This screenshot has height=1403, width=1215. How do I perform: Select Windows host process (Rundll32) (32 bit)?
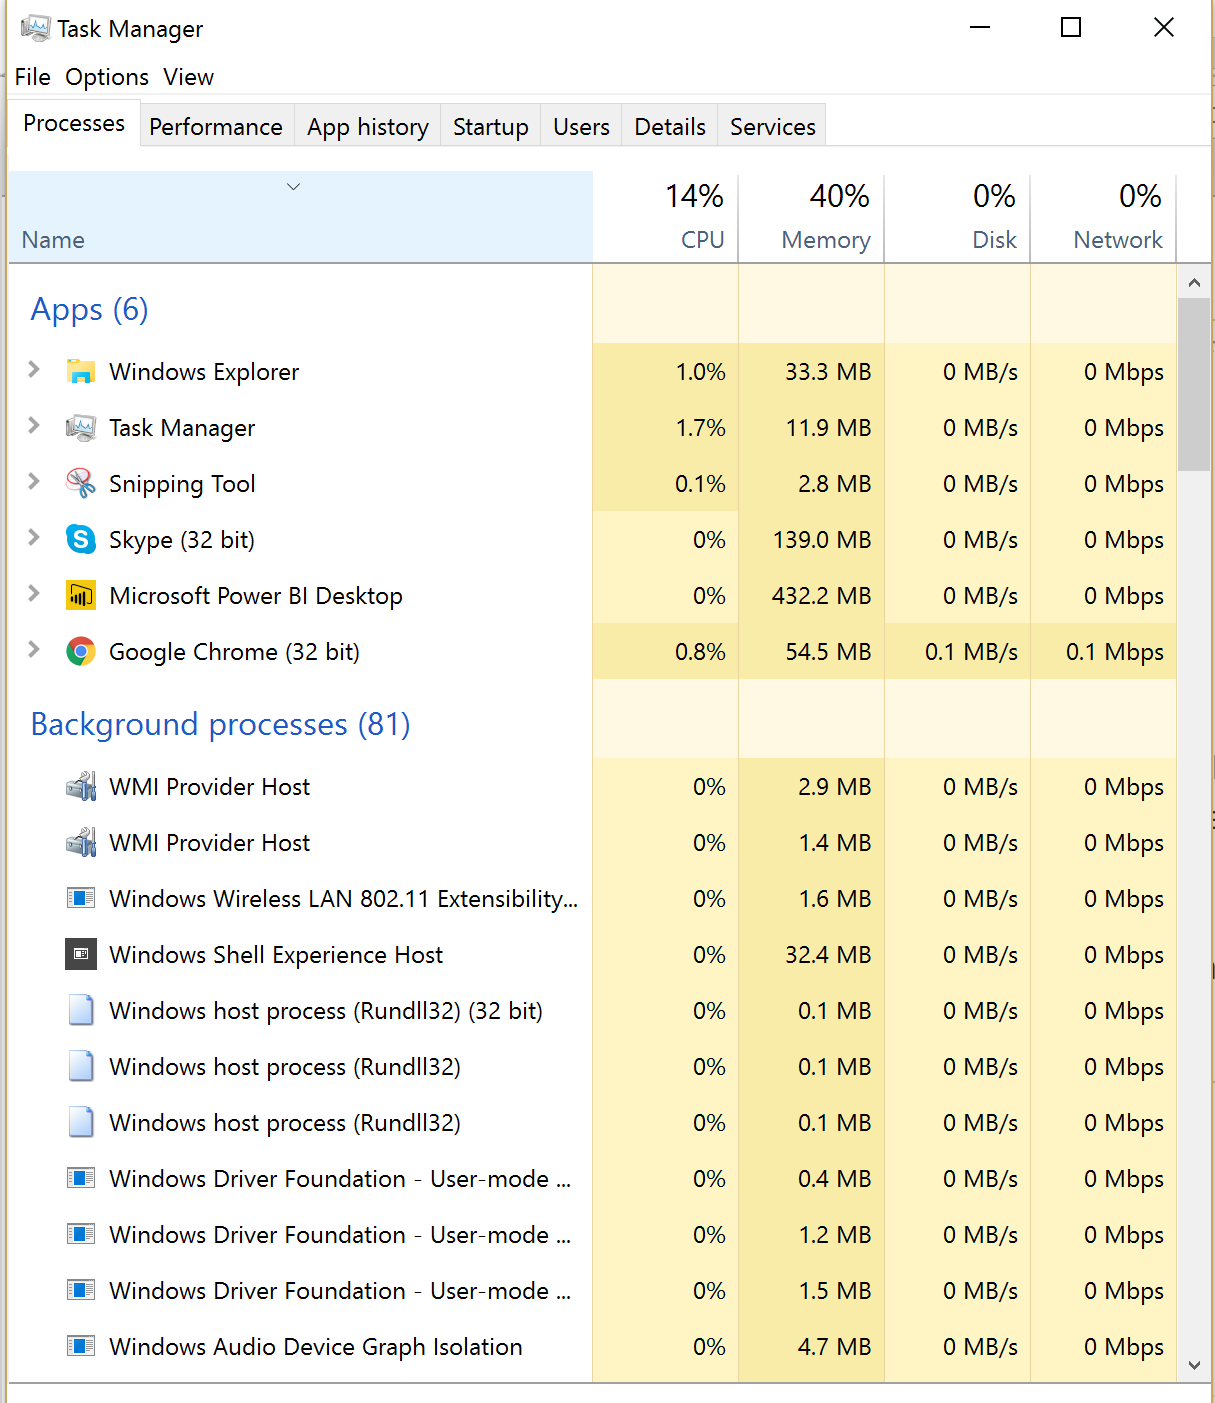coord(592,1011)
